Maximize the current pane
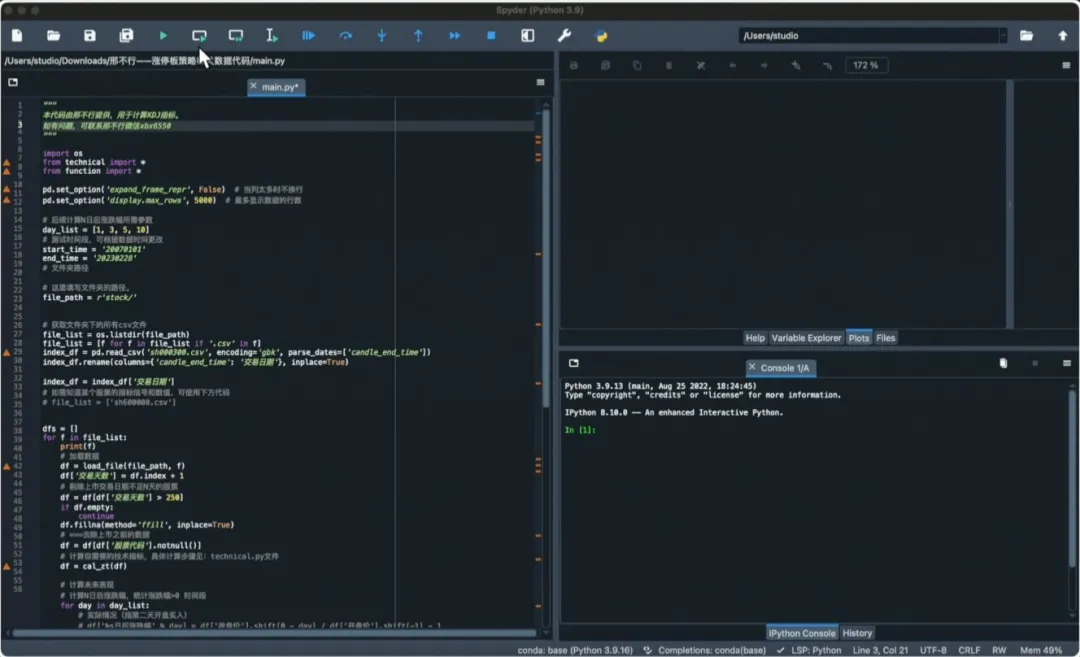Viewport: 1080px width, 657px height. point(528,36)
